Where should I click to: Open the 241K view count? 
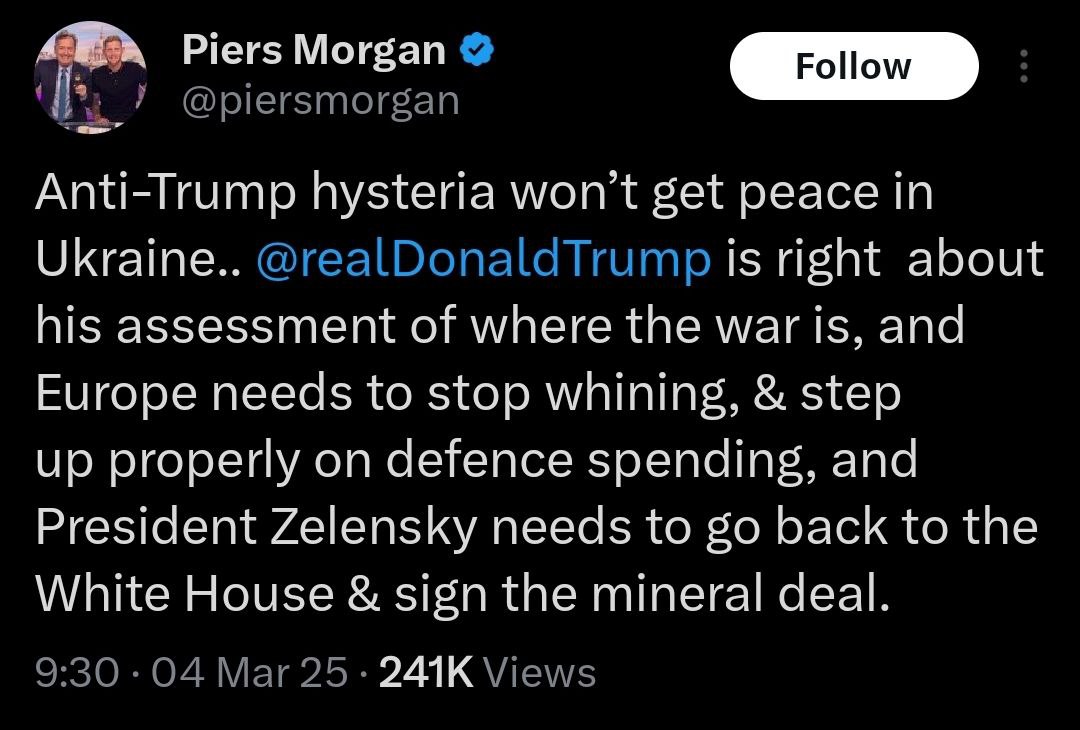click(425, 673)
